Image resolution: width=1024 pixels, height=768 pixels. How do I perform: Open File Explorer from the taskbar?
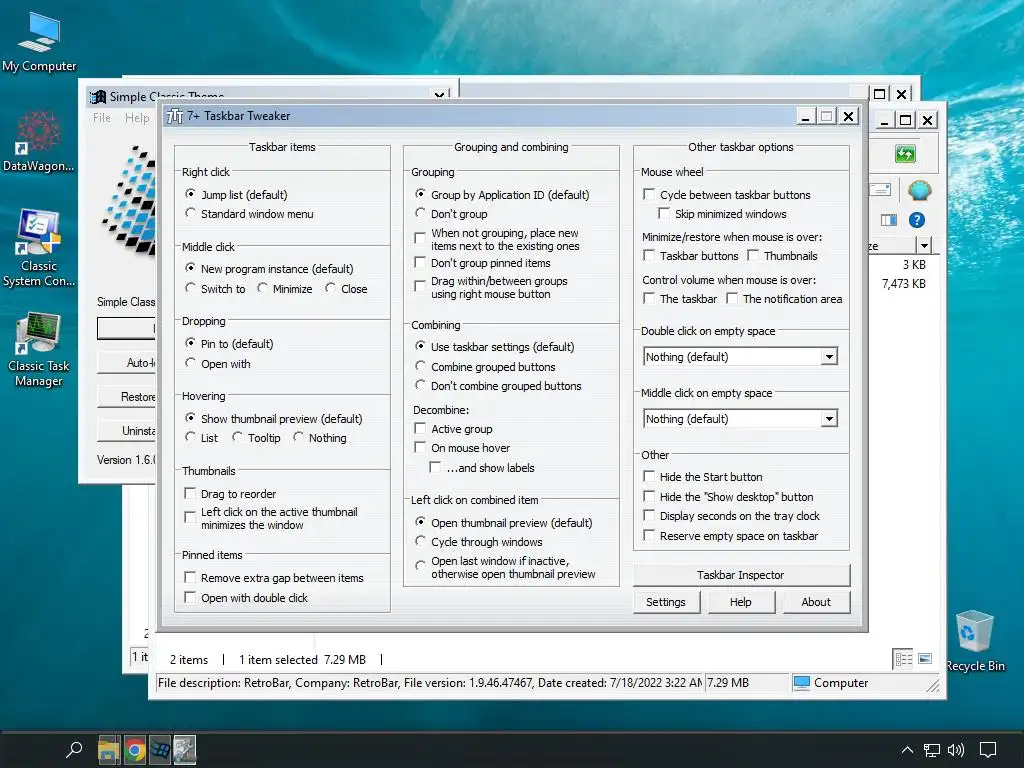coord(108,750)
